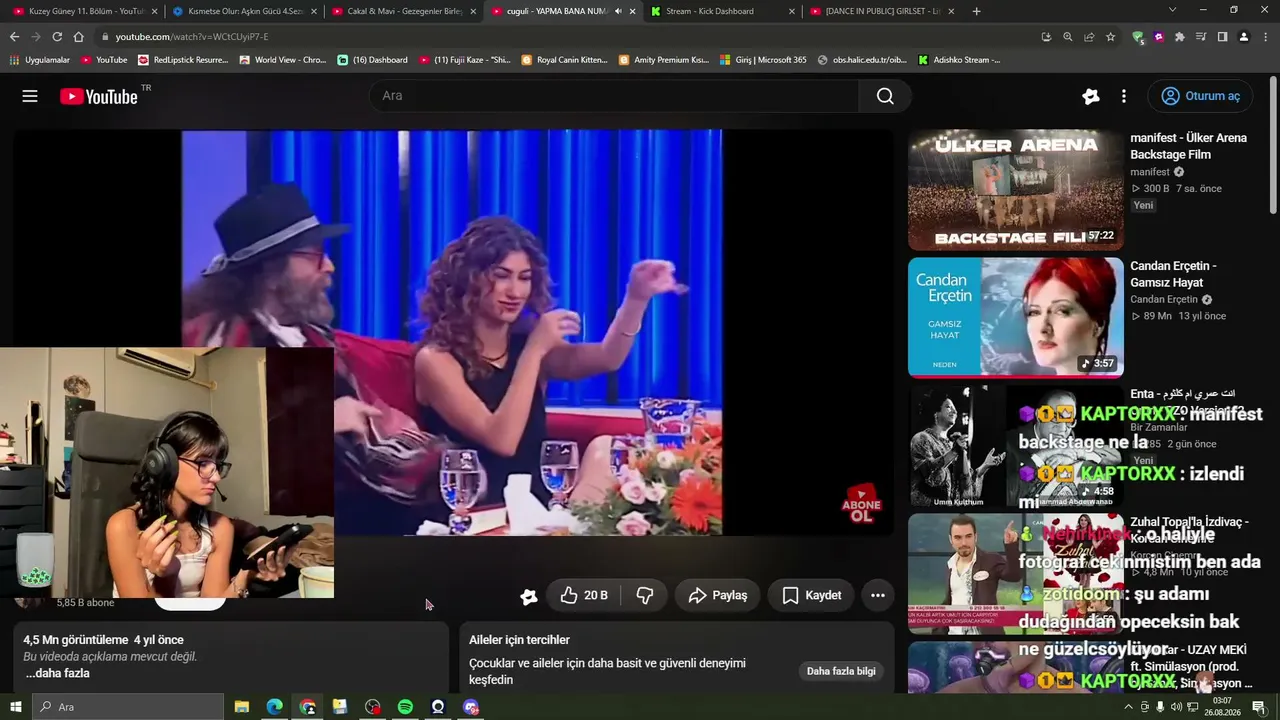Screen dimensions: 1280x720
Task: Open the browser extensions puzzle icon
Action: point(1180,37)
